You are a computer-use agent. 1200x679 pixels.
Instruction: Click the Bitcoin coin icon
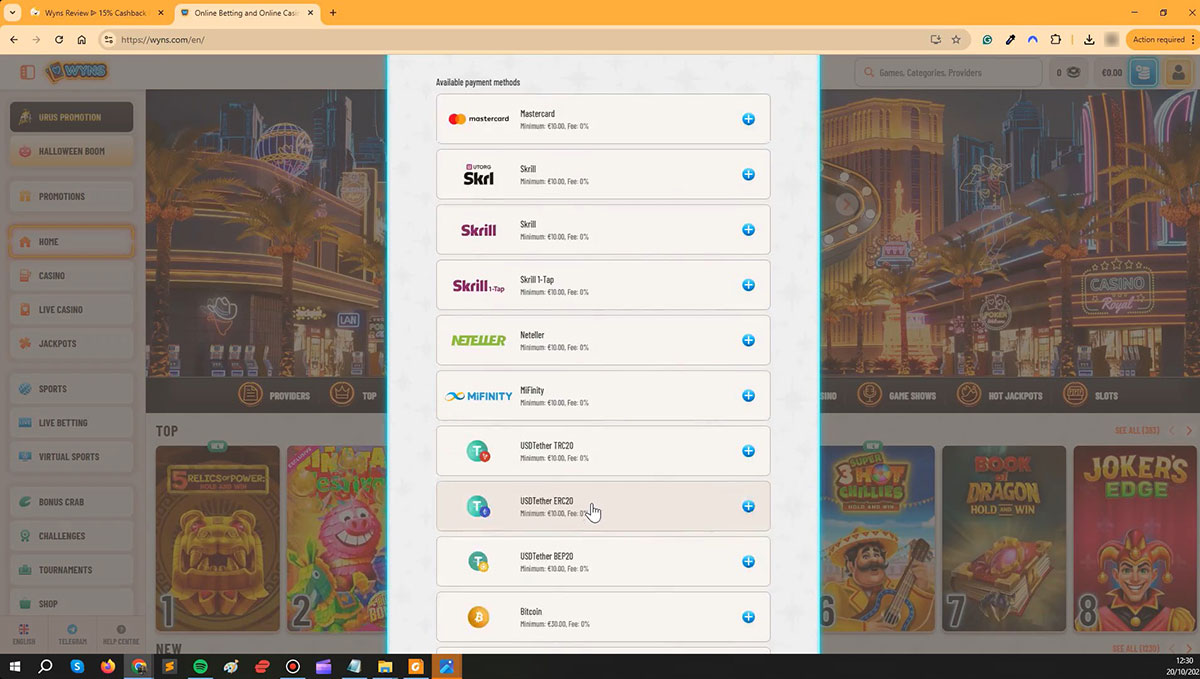click(x=479, y=617)
